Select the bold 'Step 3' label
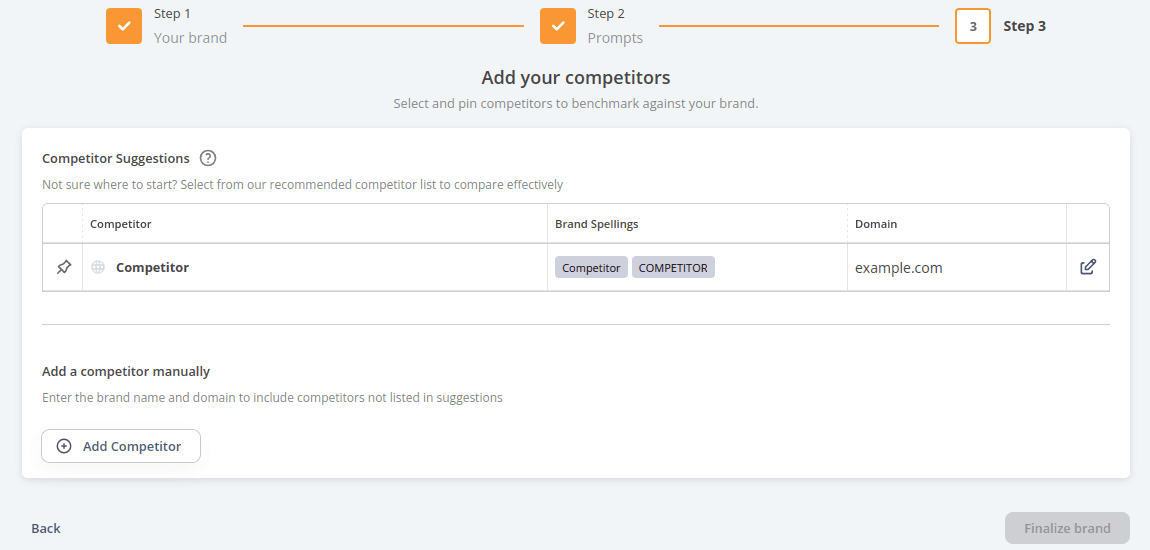1150x550 pixels. click(x=1025, y=26)
